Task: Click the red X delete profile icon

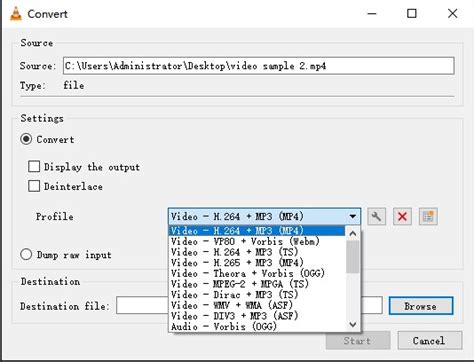Action: (x=402, y=217)
